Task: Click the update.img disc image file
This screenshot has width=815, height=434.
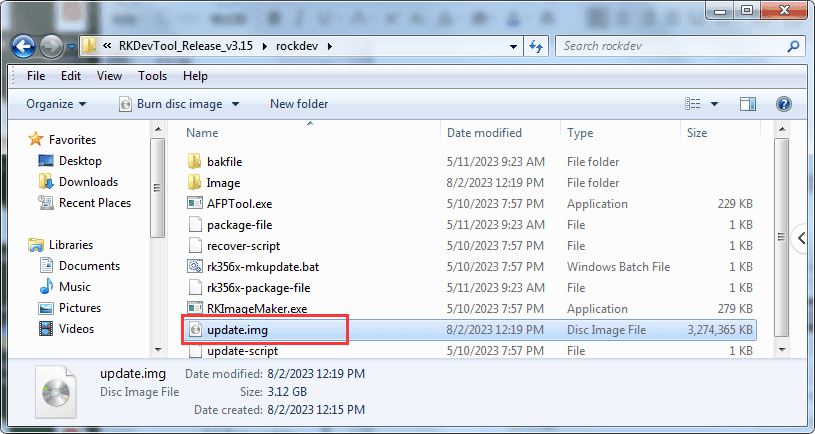Action: 236,329
